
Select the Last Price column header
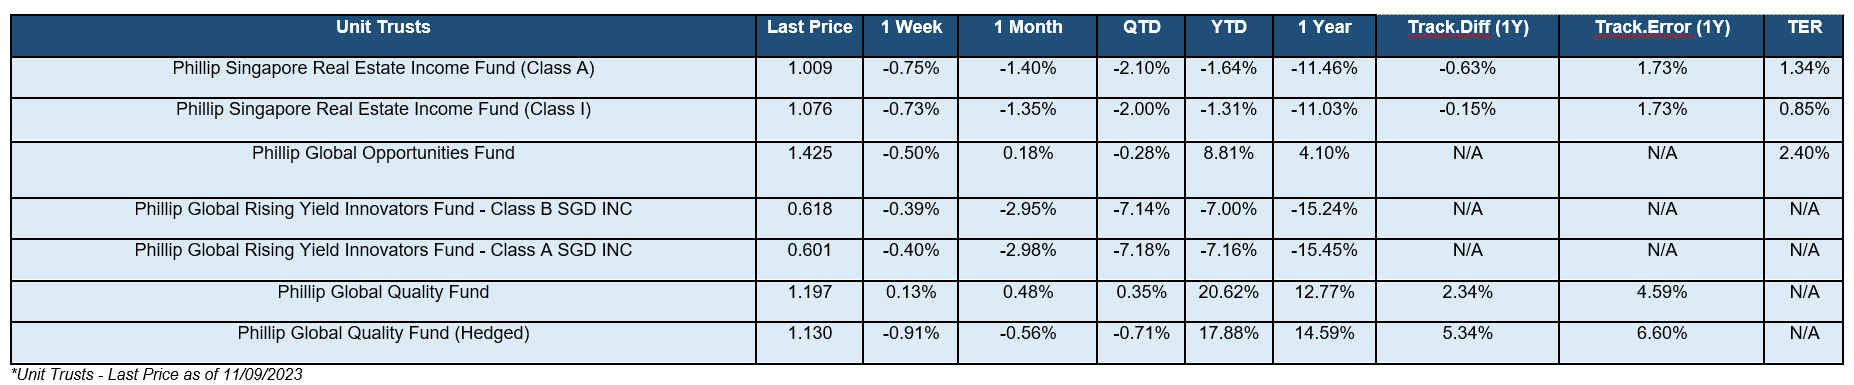(809, 28)
